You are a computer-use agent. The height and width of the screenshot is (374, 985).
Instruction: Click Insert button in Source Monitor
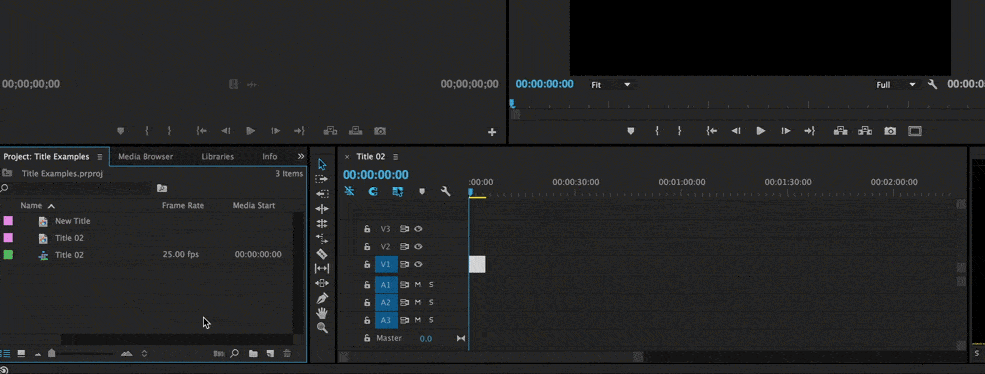[330, 131]
